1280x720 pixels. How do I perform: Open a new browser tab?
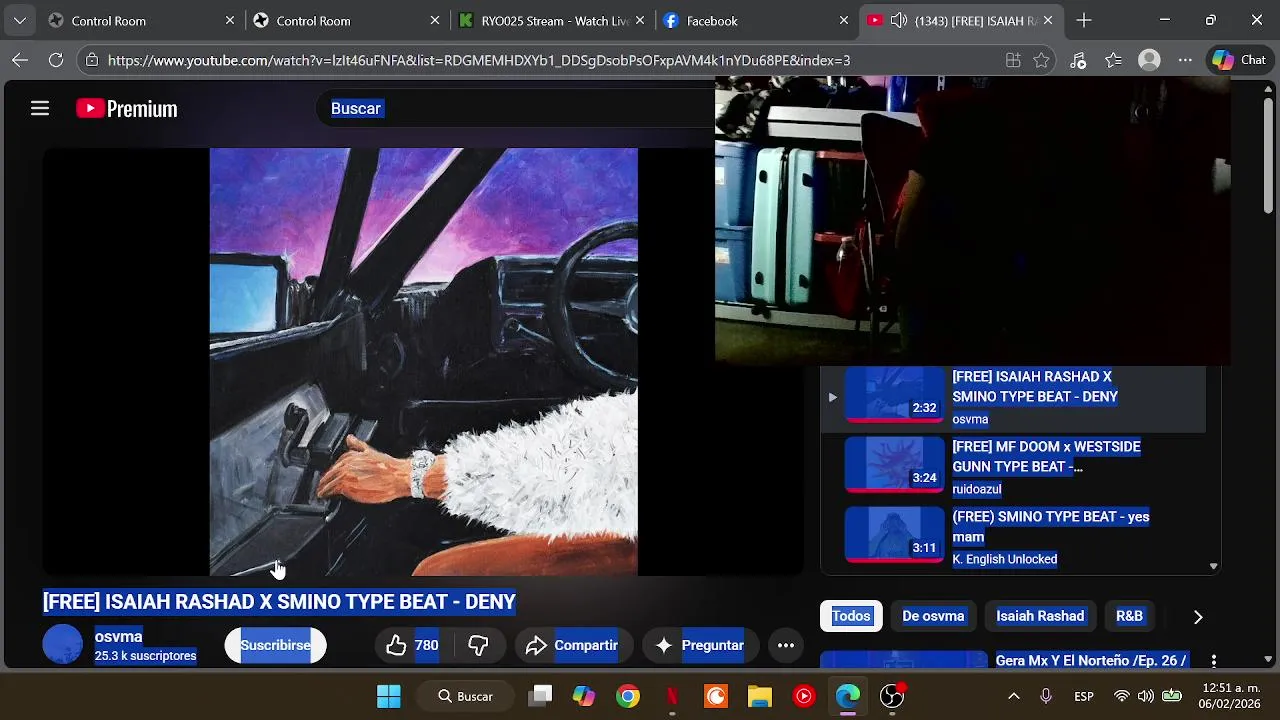pos(1084,20)
